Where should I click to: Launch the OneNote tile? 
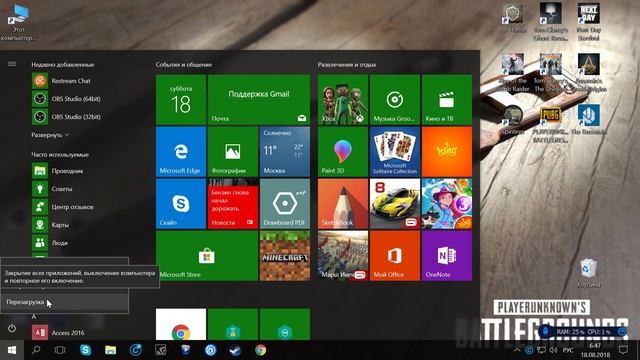click(447, 256)
